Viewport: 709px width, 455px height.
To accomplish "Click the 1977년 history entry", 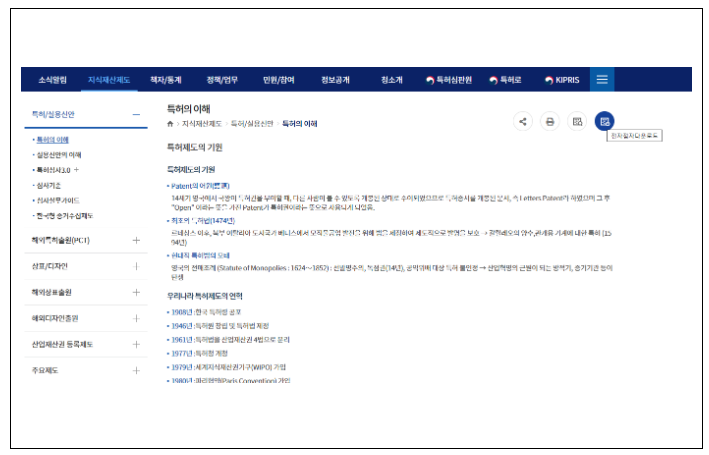I will [x=199, y=354].
